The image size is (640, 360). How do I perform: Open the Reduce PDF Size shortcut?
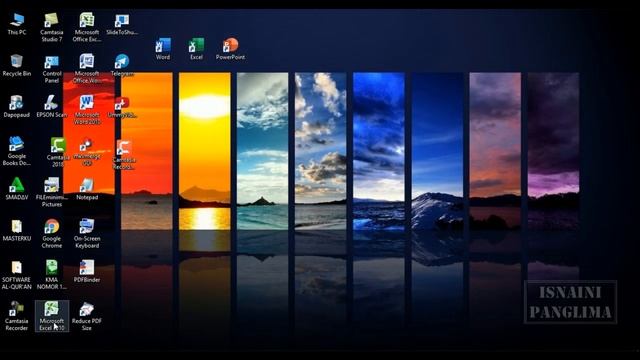[x=87, y=316]
